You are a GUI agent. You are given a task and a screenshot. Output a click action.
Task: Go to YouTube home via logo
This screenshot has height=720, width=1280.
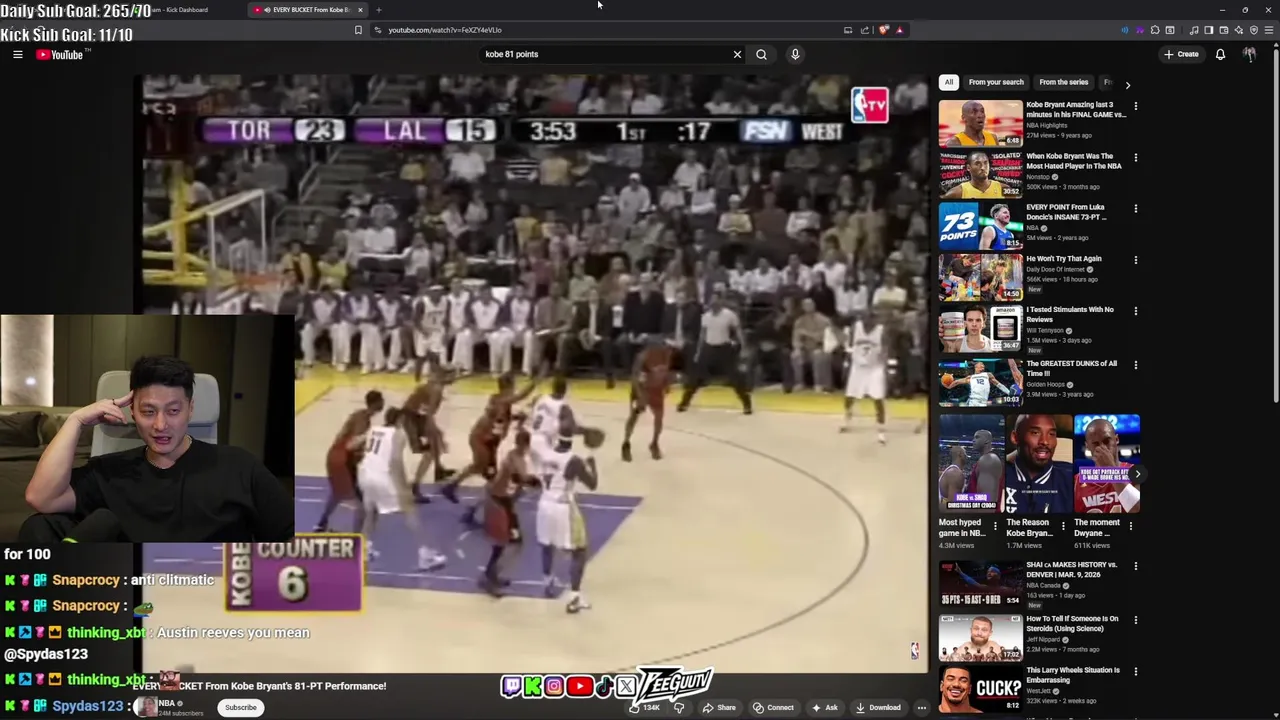[x=60, y=55]
